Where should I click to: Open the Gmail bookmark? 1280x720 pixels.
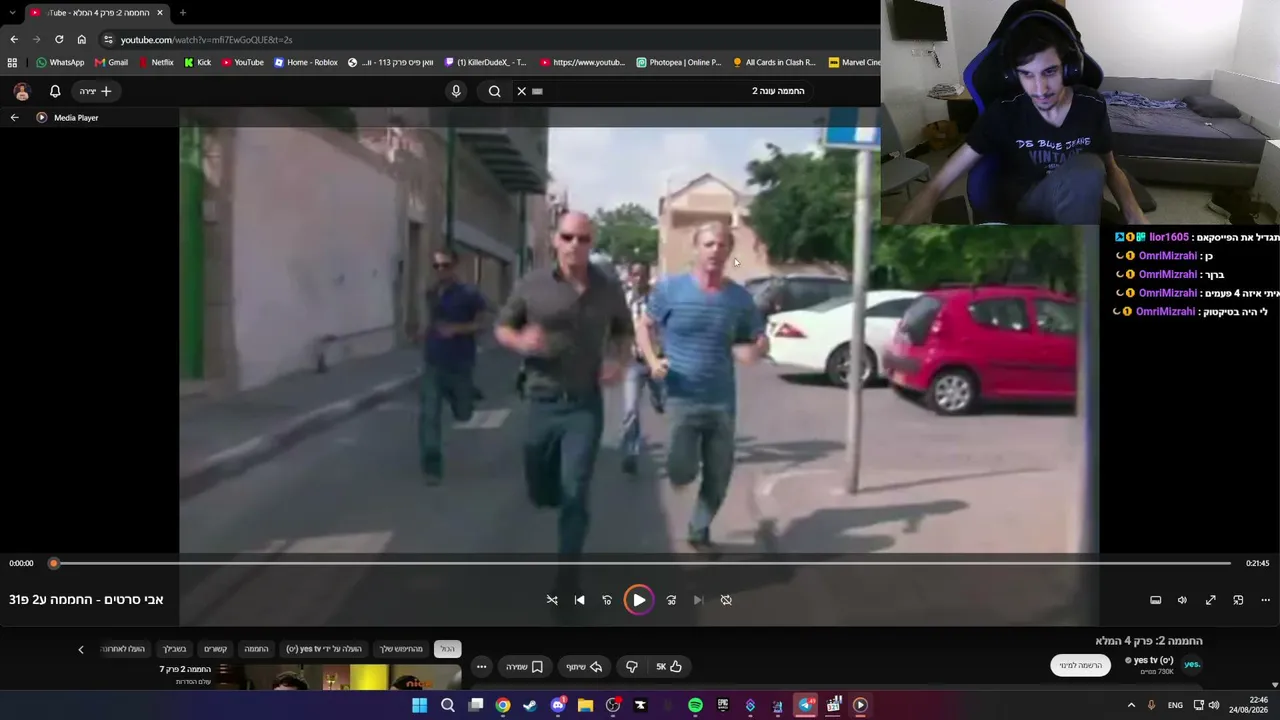pos(110,62)
